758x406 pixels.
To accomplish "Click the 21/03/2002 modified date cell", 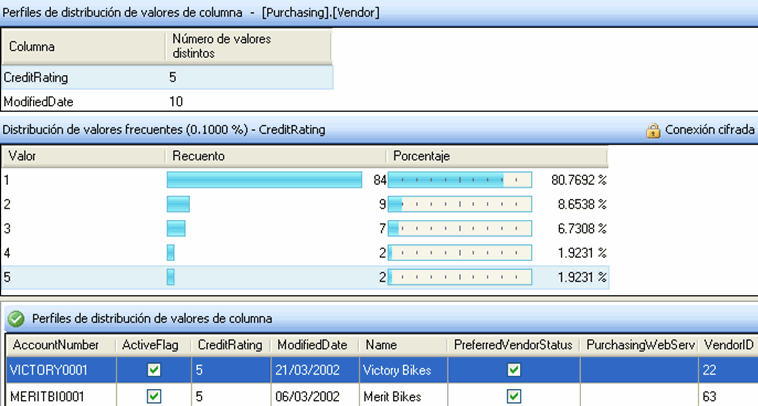I will 315,370.
